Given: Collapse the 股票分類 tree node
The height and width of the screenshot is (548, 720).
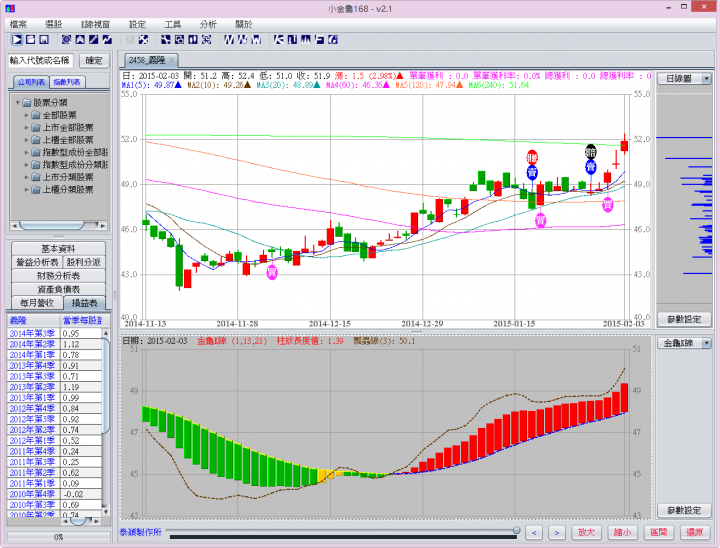Looking at the screenshot, I should click(x=17, y=102).
